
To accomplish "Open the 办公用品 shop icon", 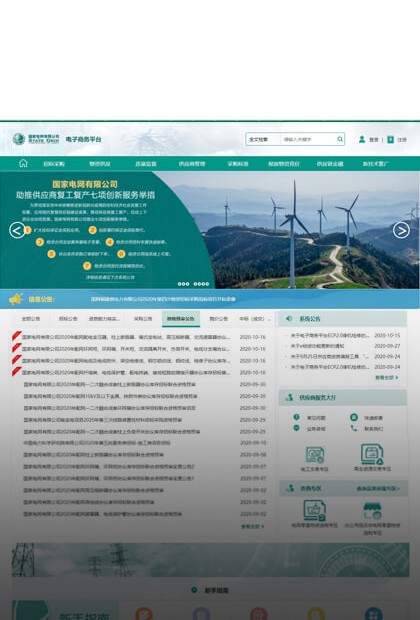I will [x=372, y=510].
